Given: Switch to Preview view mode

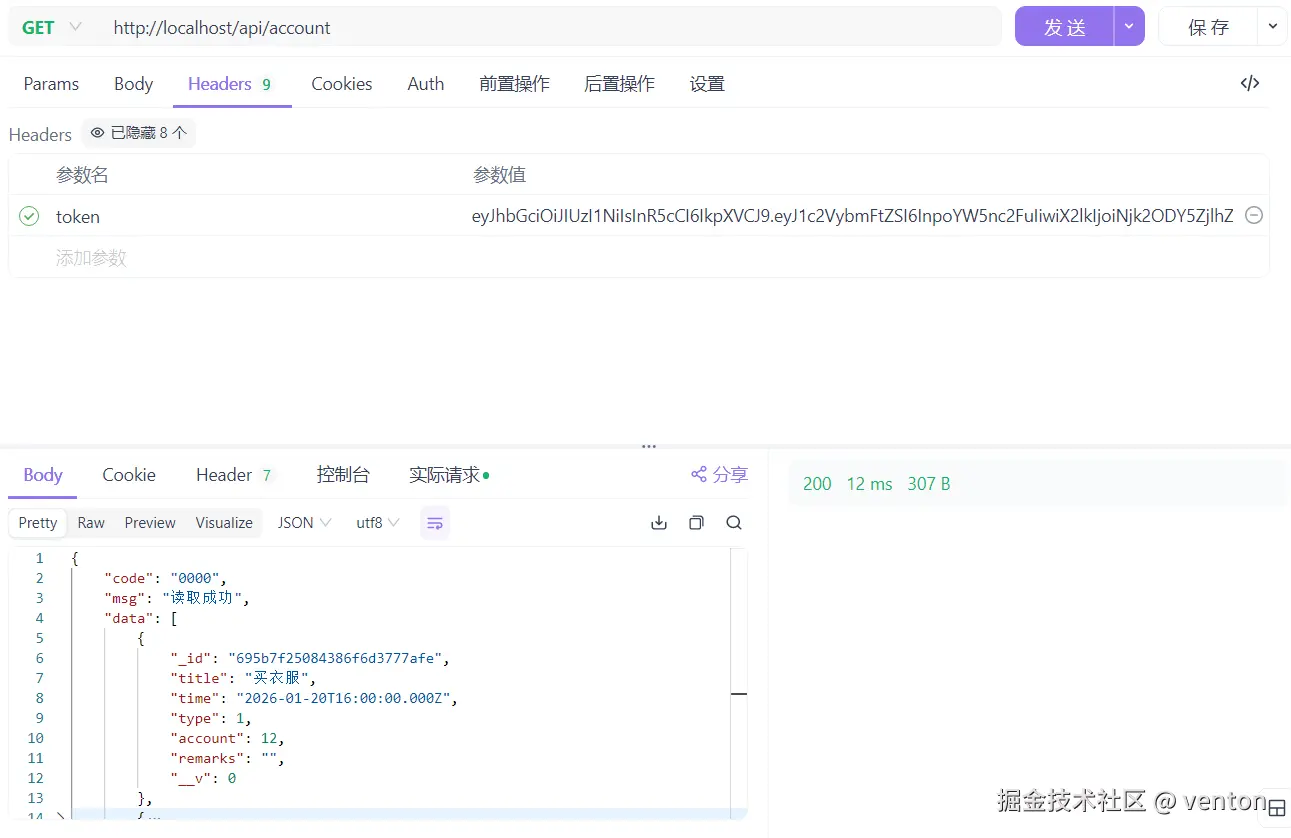Looking at the screenshot, I should [x=150, y=523].
